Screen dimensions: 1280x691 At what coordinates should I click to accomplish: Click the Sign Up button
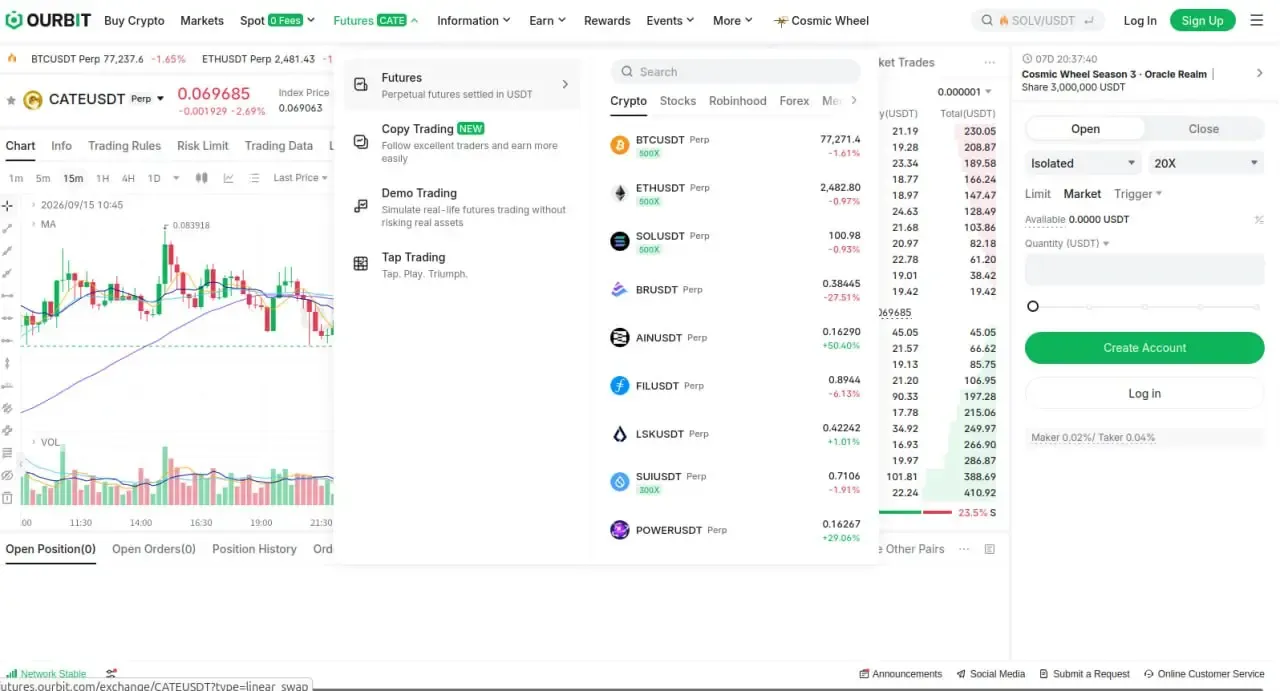(1202, 20)
